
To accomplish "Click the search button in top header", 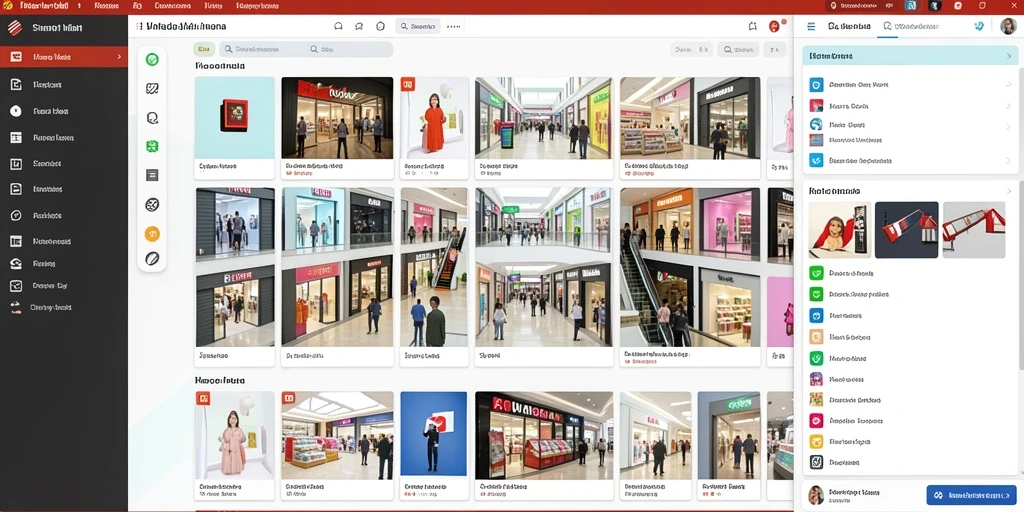I will [x=418, y=27].
